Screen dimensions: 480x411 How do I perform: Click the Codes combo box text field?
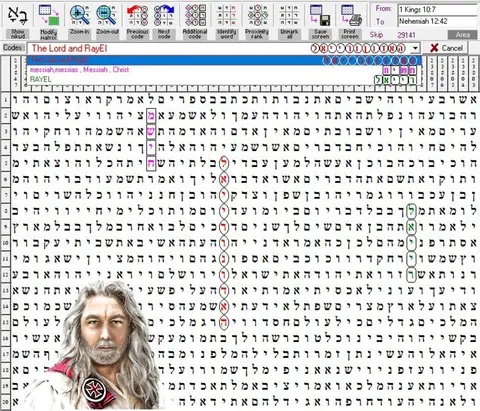click(x=218, y=48)
